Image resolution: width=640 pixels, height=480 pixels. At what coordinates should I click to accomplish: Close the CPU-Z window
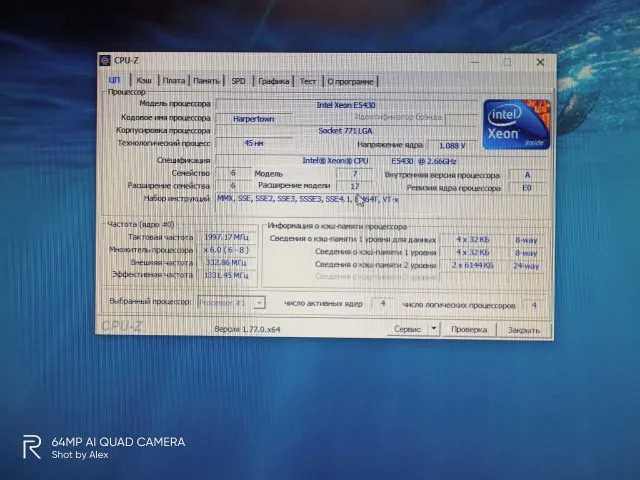[x=540, y=62]
